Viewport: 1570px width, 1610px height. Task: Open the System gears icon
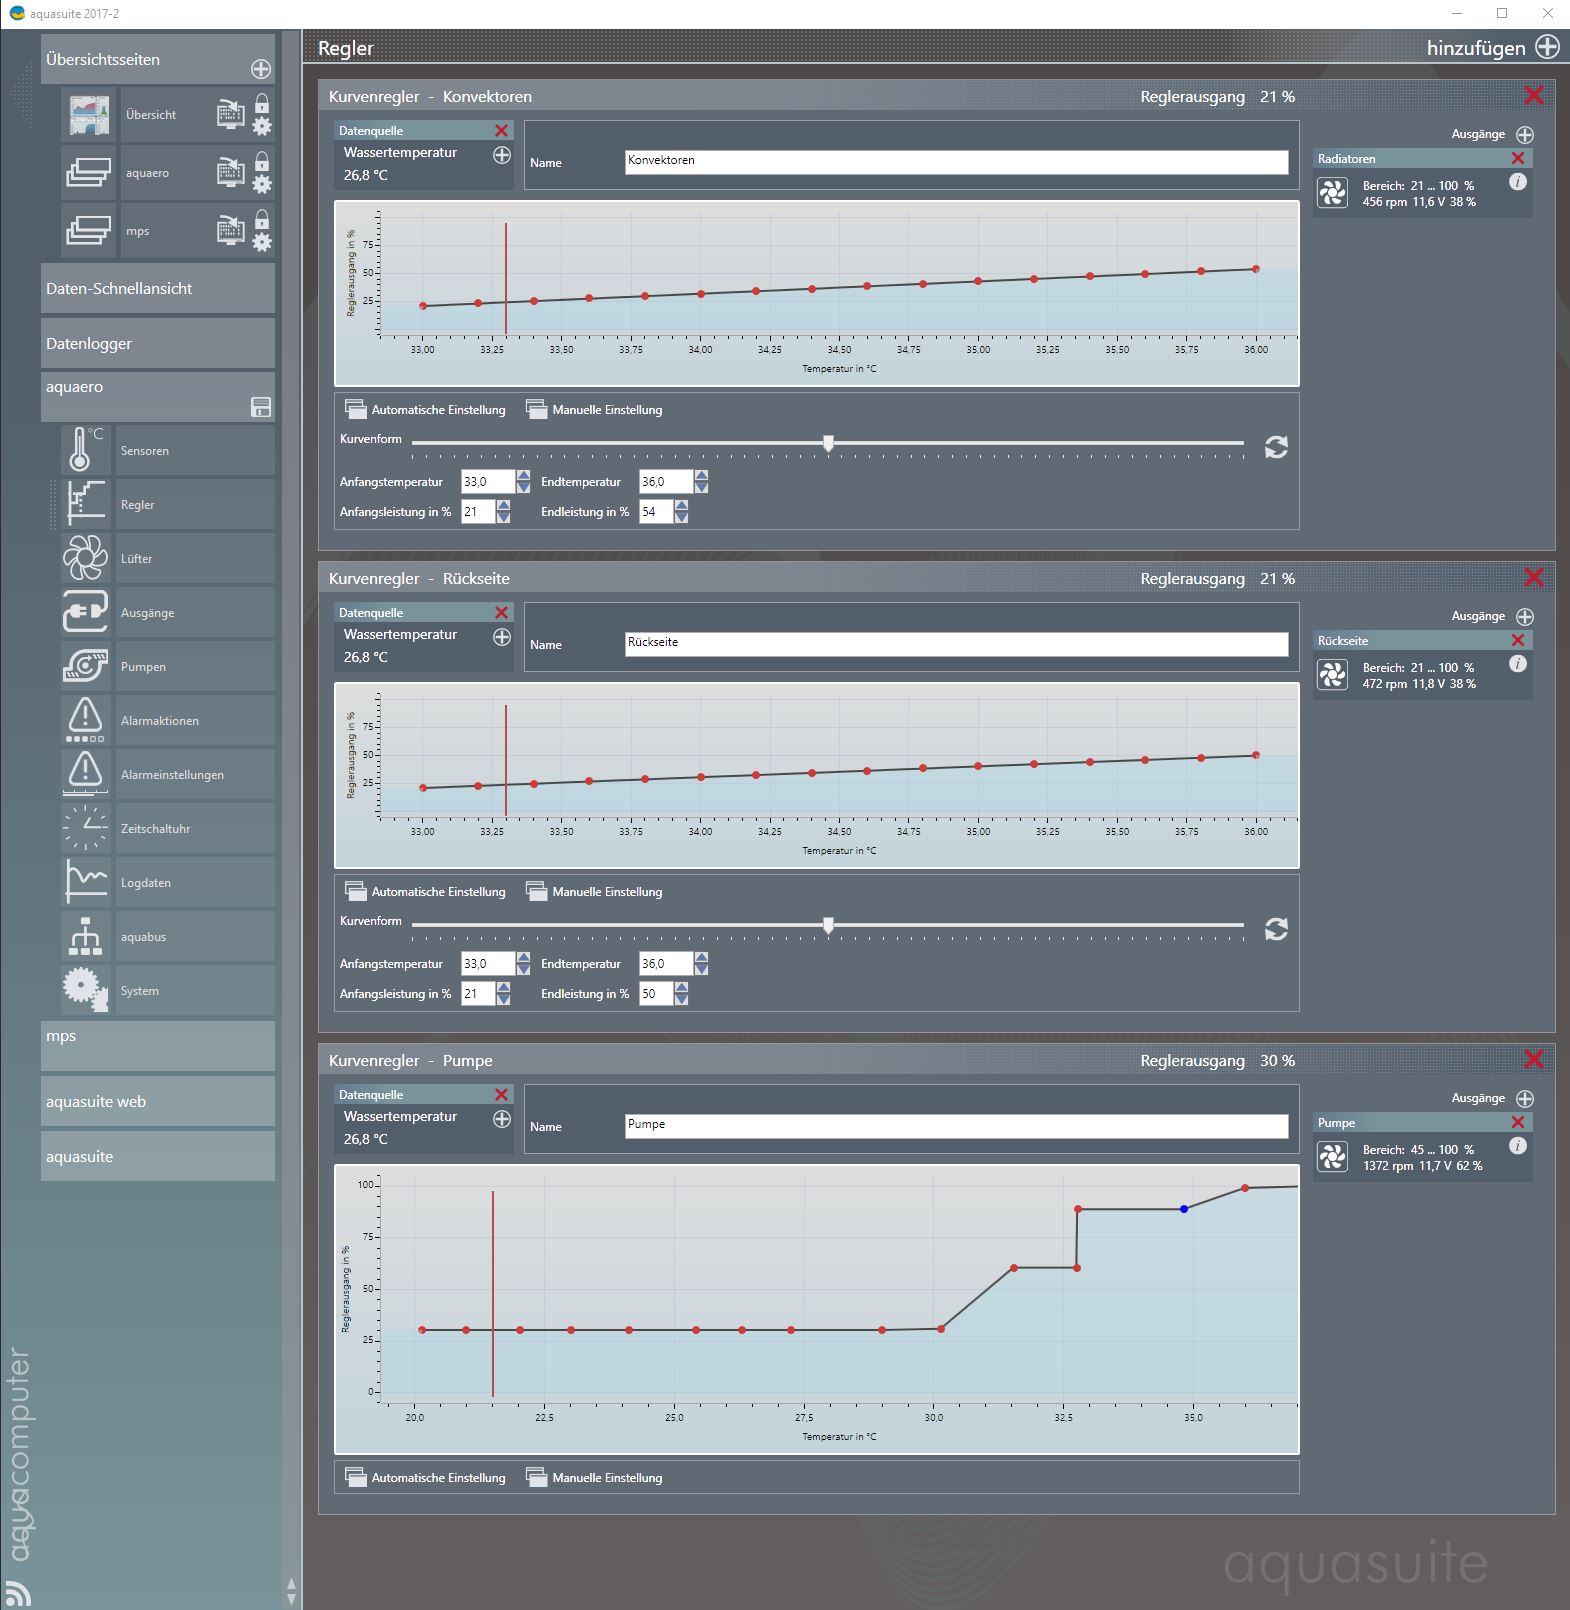pyautogui.click(x=85, y=990)
